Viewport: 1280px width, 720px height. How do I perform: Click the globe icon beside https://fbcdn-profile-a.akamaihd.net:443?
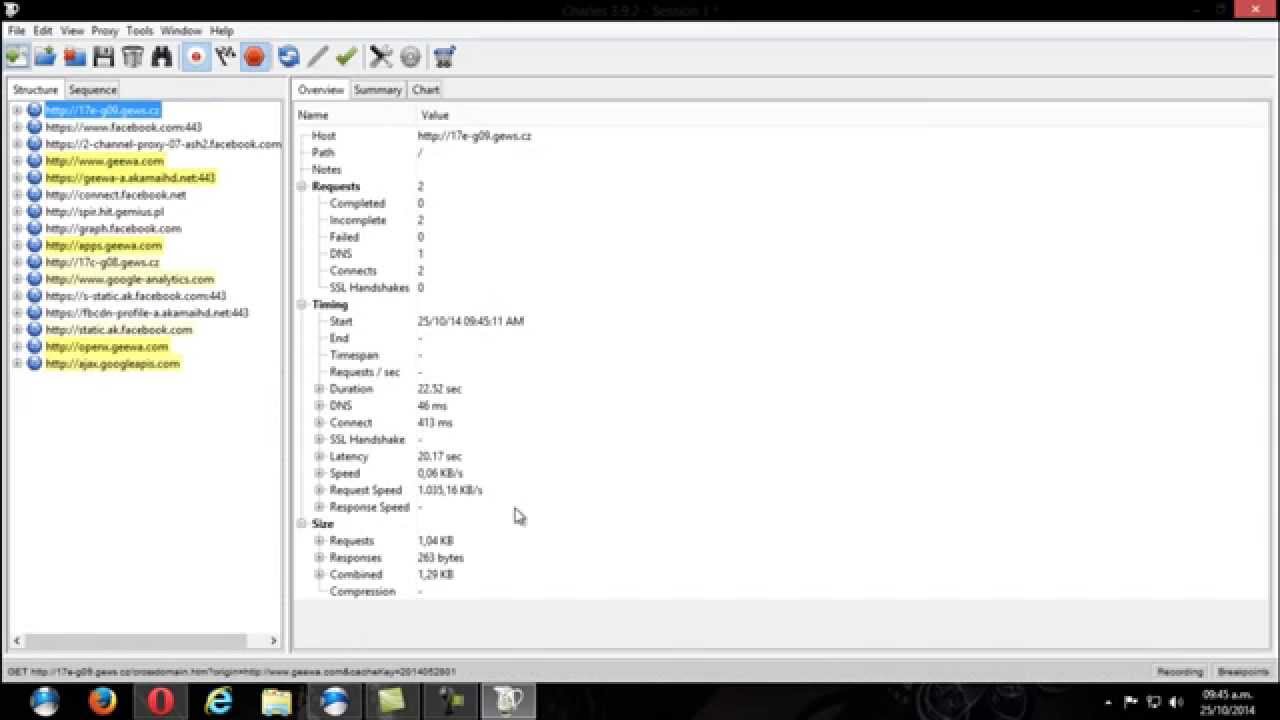click(34, 313)
